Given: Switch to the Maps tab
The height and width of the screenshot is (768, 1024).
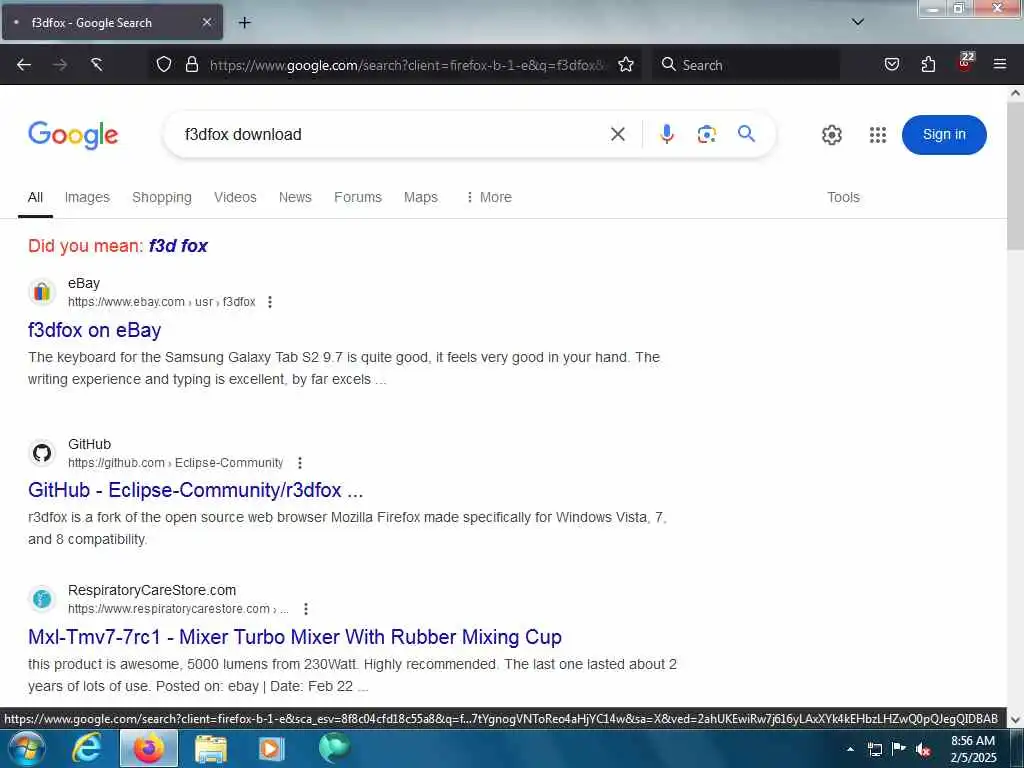Looking at the screenshot, I should [x=421, y=197].
